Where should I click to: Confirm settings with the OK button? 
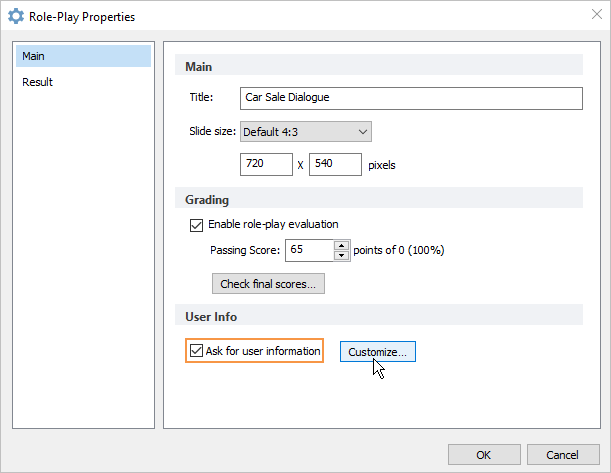(484, 455)
